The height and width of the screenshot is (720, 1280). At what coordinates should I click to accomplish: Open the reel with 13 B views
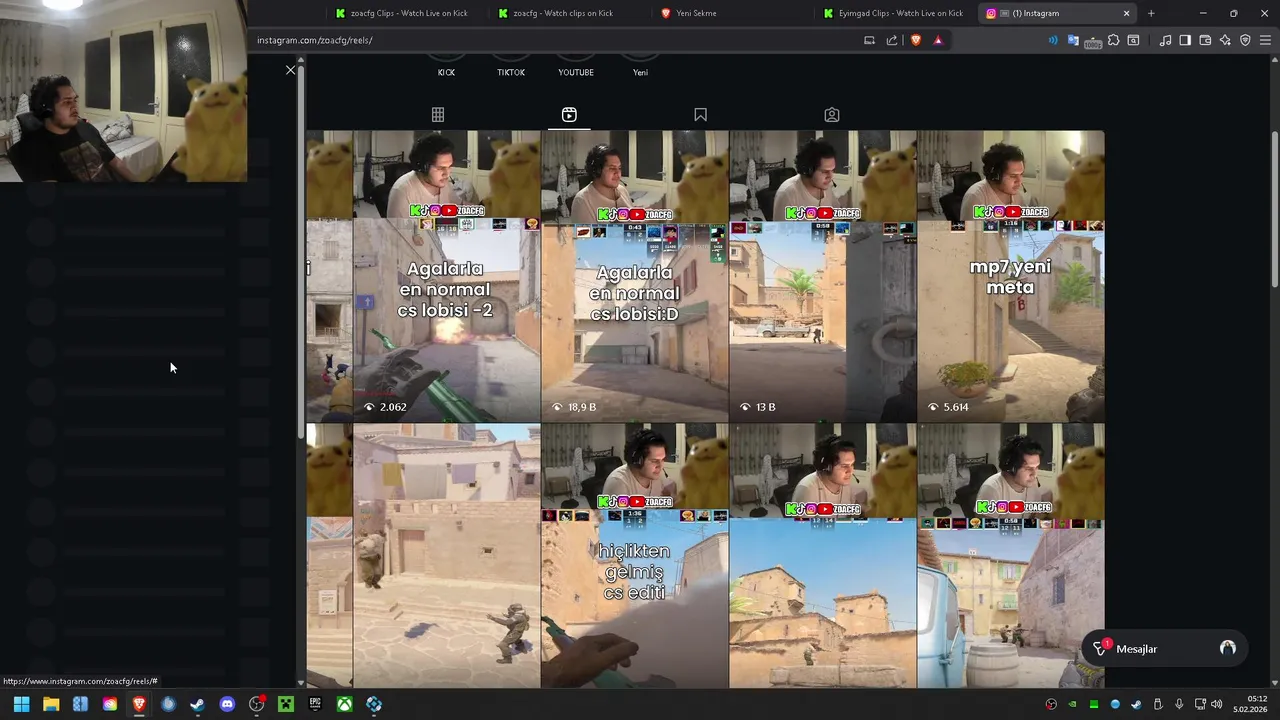click(822, 276)
